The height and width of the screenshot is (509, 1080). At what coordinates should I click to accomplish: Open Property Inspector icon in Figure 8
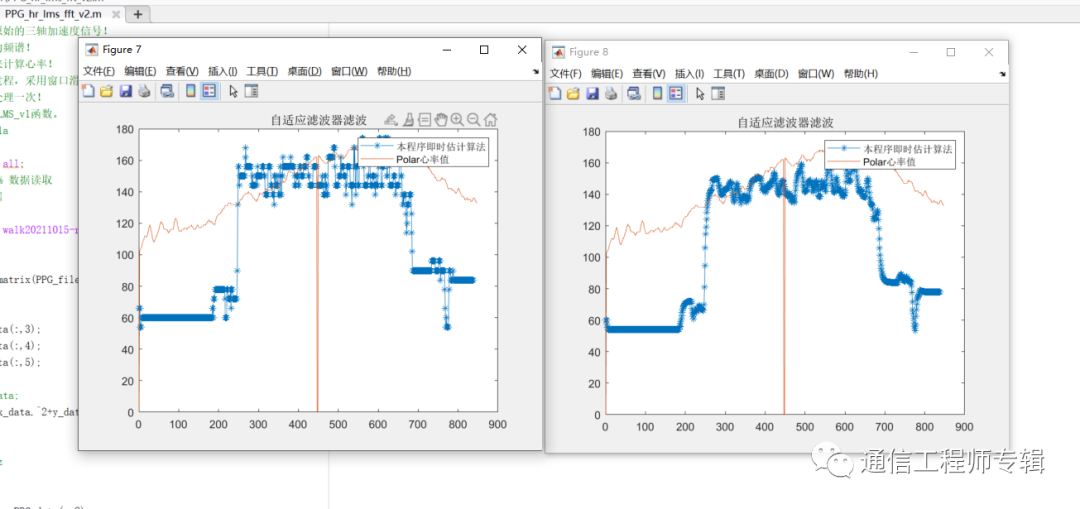click(718, 94)
